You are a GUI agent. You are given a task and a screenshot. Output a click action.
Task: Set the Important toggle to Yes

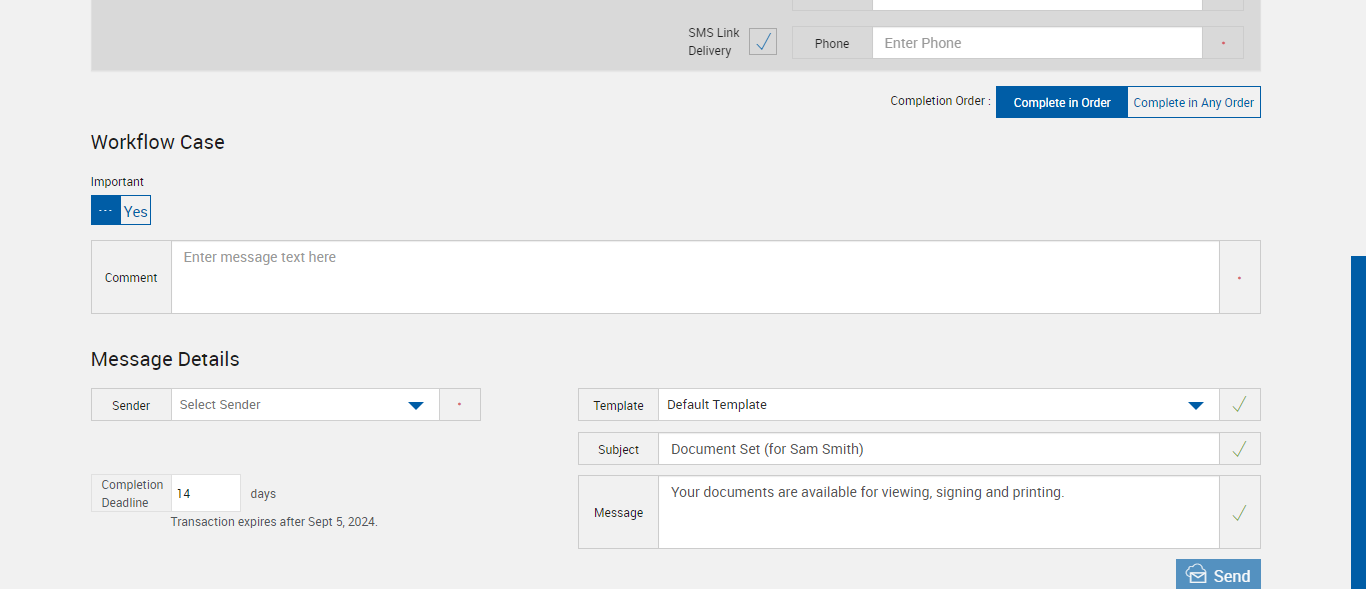pyautogui.click(x=136, y=211)
